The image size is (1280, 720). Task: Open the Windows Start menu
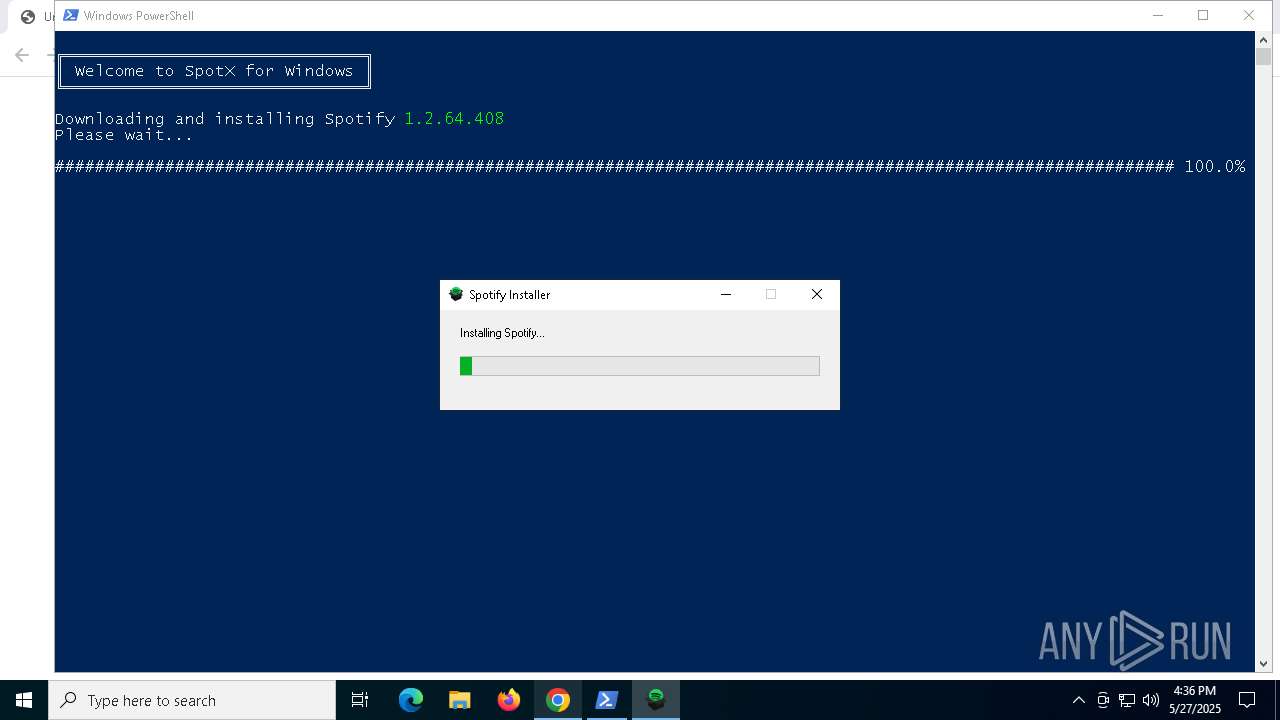click(x=24, y=700)
